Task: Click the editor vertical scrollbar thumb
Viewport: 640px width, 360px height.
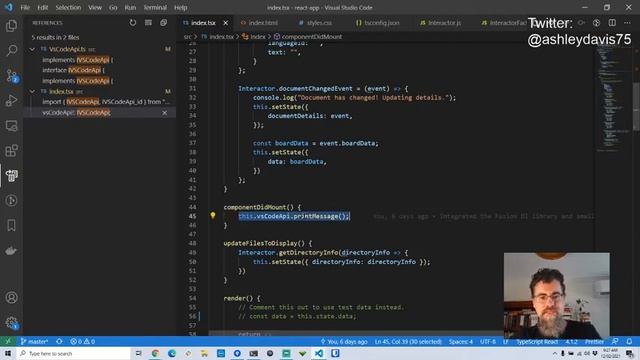Action: 636,106
